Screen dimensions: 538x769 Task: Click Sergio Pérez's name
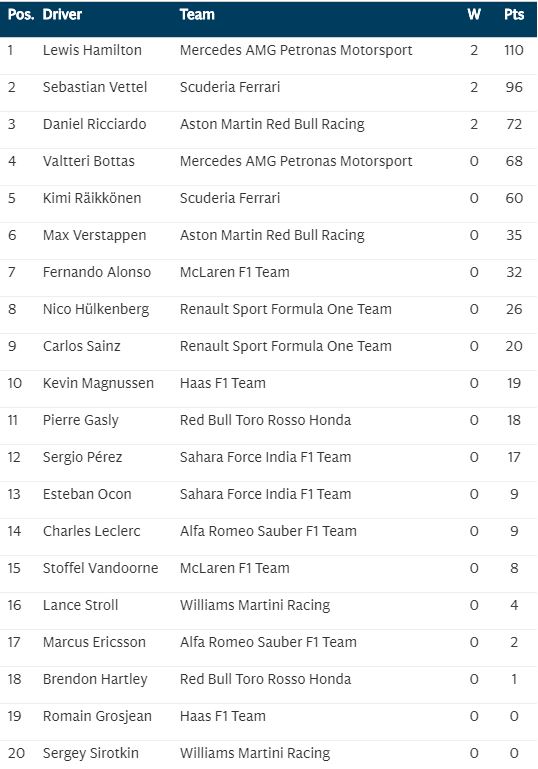coord(82,458)
